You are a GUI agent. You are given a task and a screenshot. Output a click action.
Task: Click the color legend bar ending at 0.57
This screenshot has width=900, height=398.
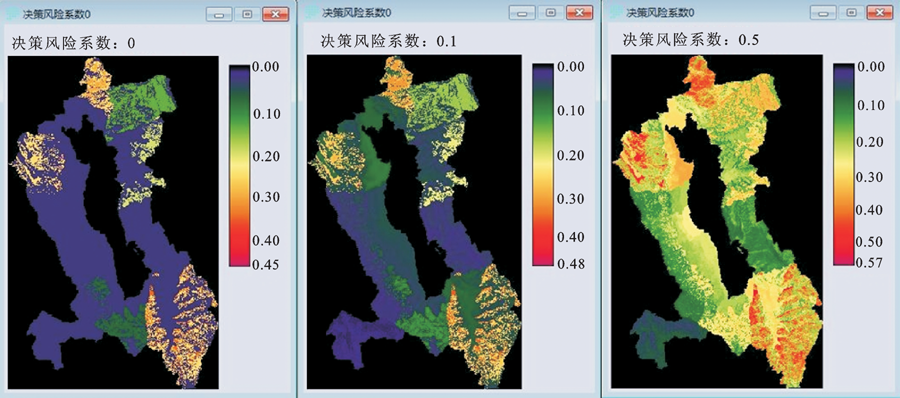(x=843, y=164)
